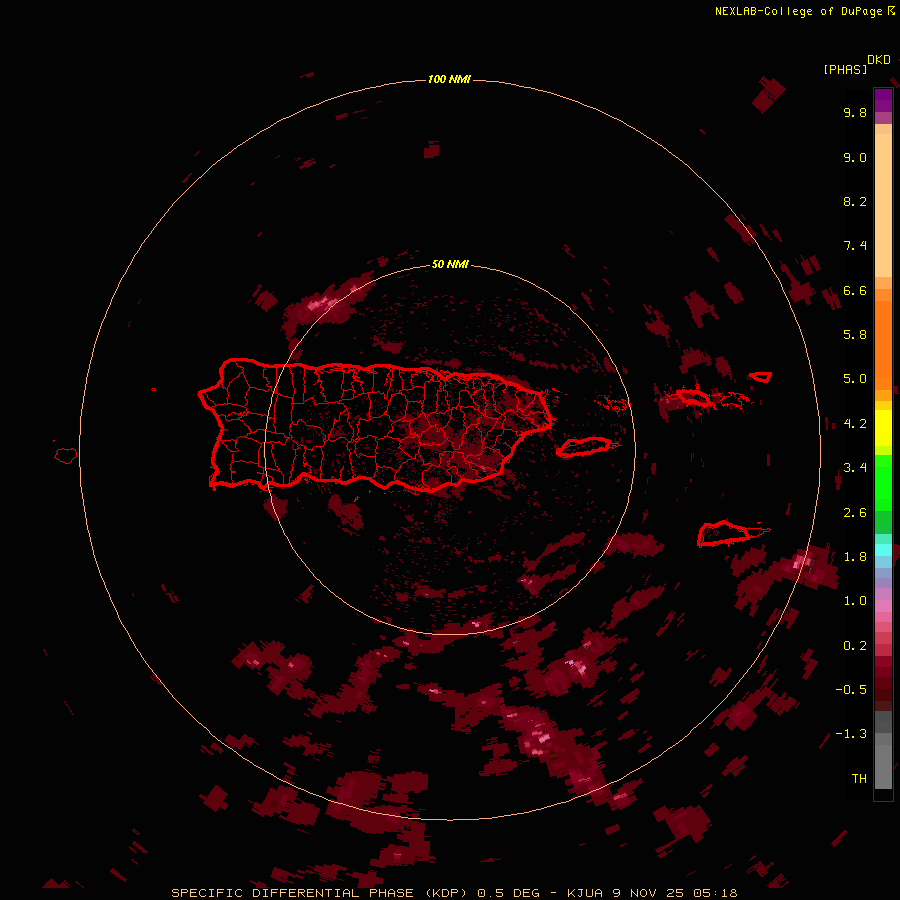Click the 6.6 value on the color scale
Image resolution: width=900 pixels, height=900 pixels.
point(855,290)
